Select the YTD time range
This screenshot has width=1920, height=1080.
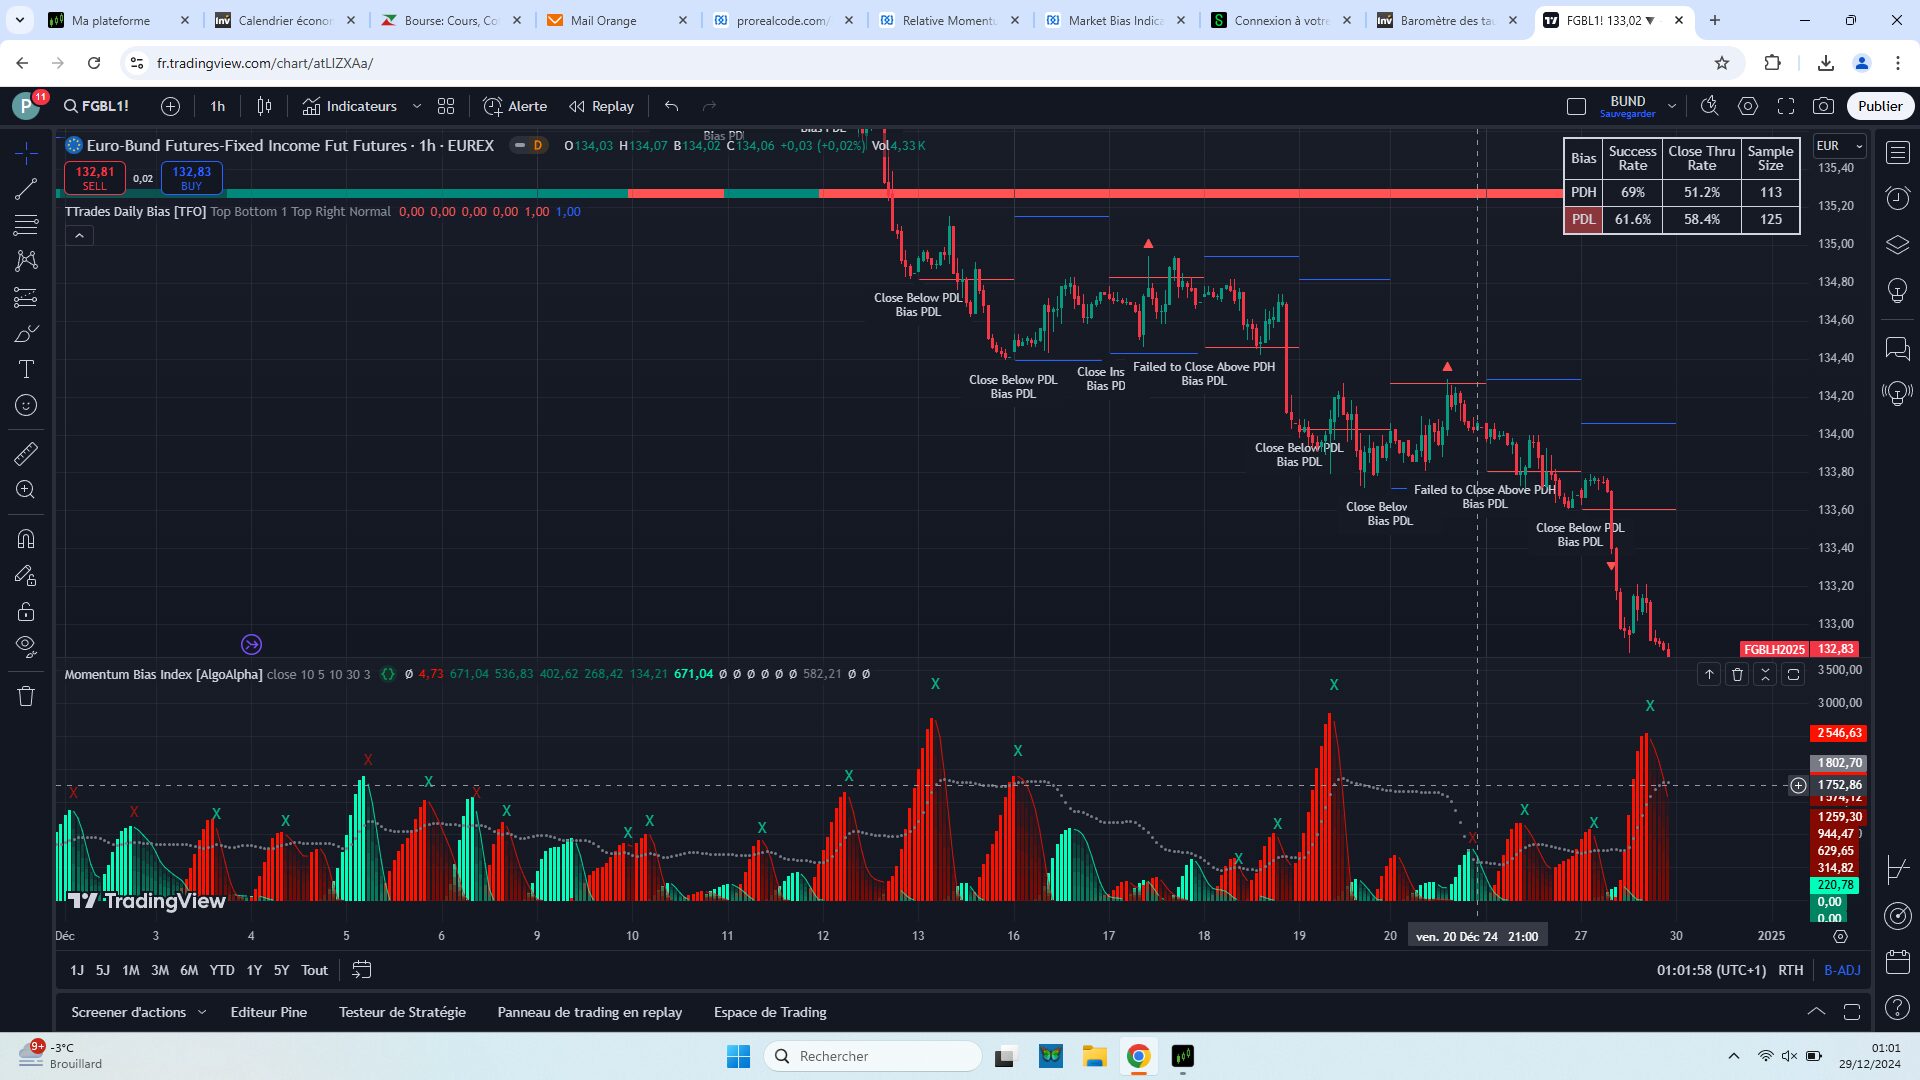(221, 970)
